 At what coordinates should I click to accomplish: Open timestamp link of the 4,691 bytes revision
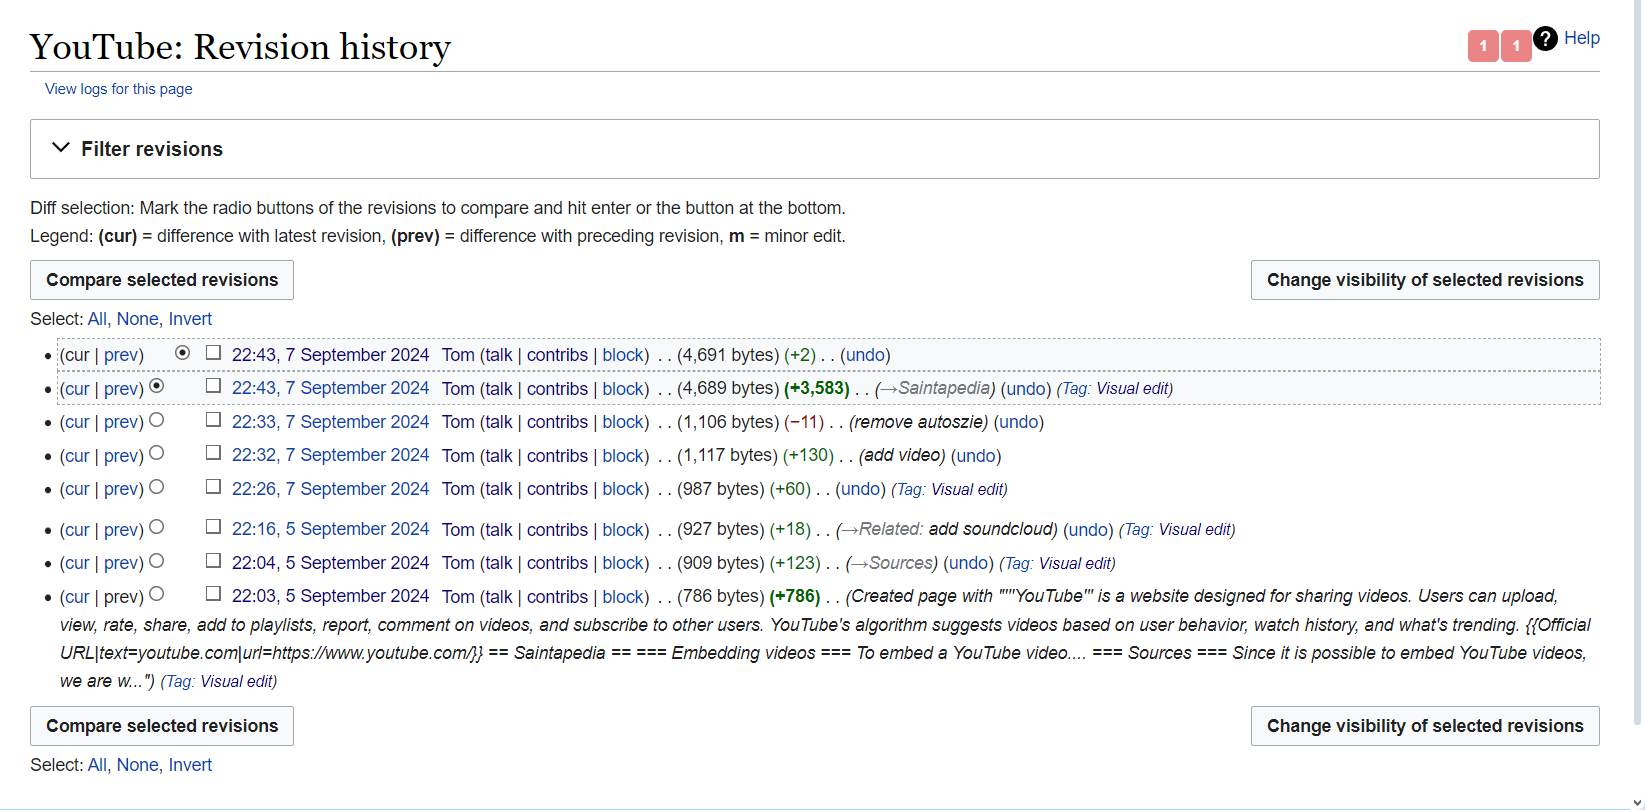(330, 355)
